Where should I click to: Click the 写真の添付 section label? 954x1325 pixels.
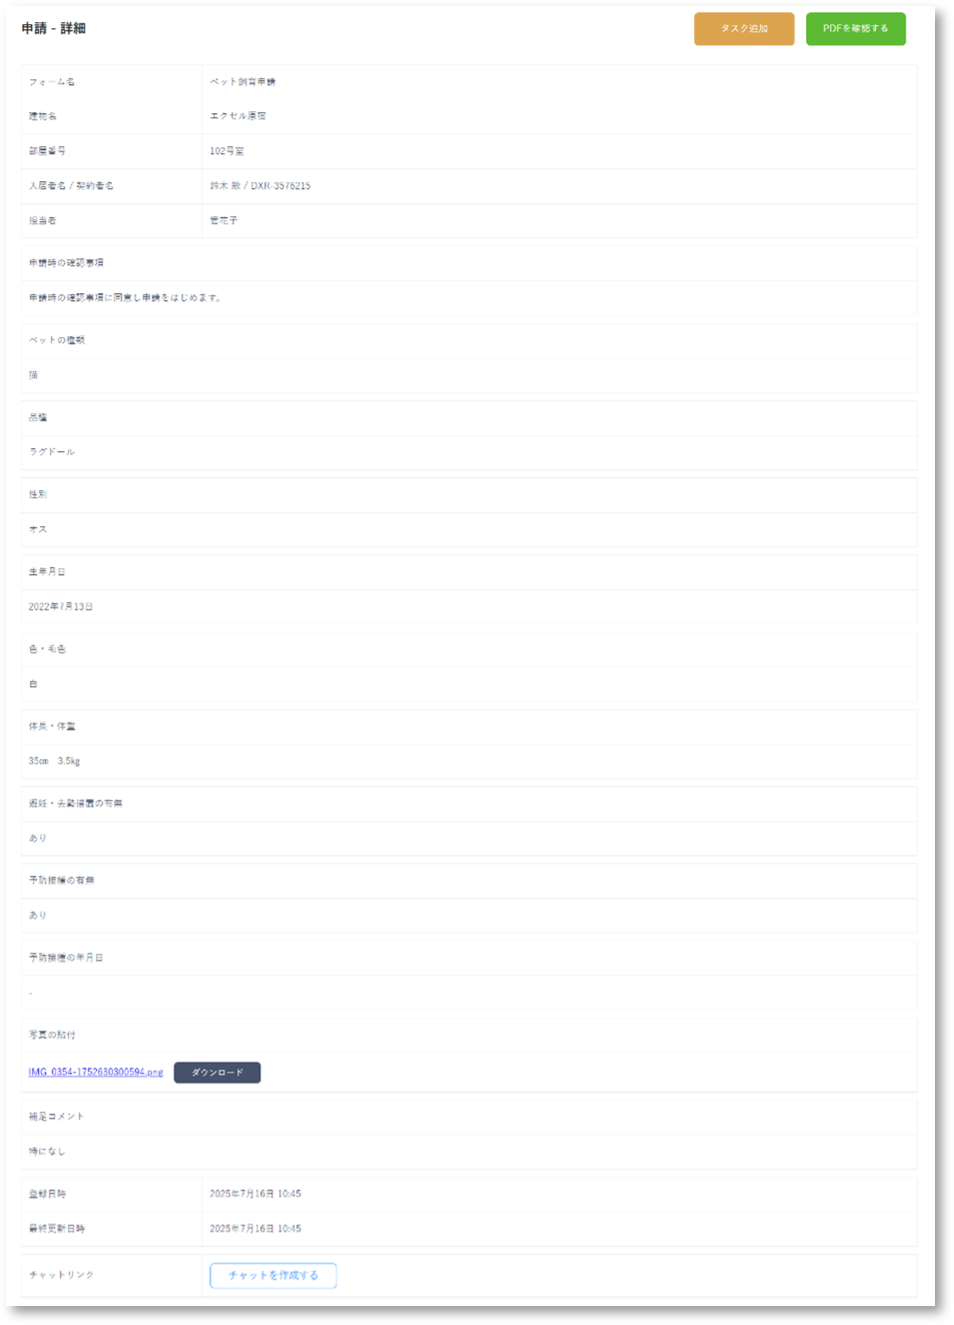pyautogui.click(x=52, y=1035)
